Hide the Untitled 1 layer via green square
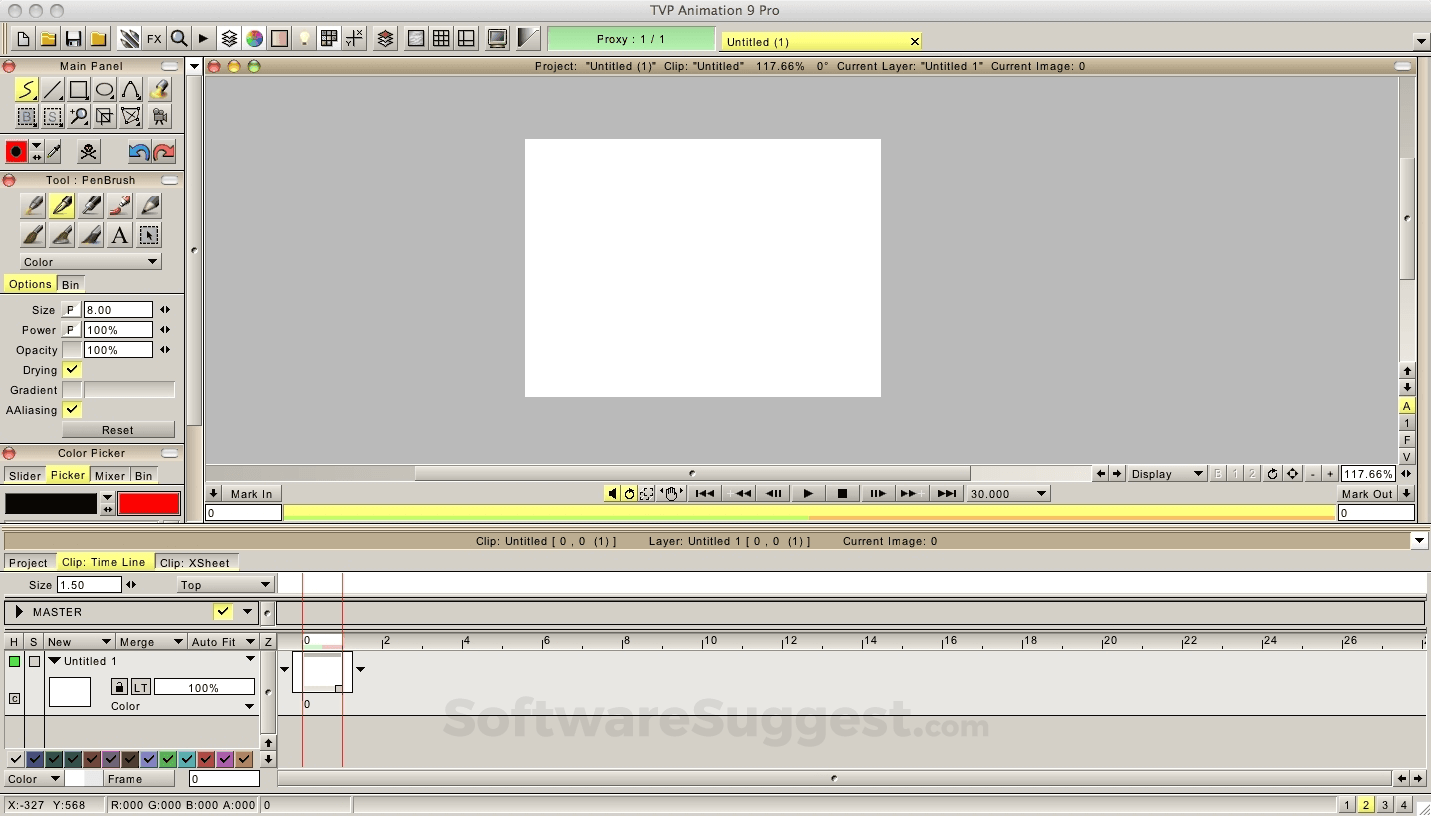 pos(14,661)
